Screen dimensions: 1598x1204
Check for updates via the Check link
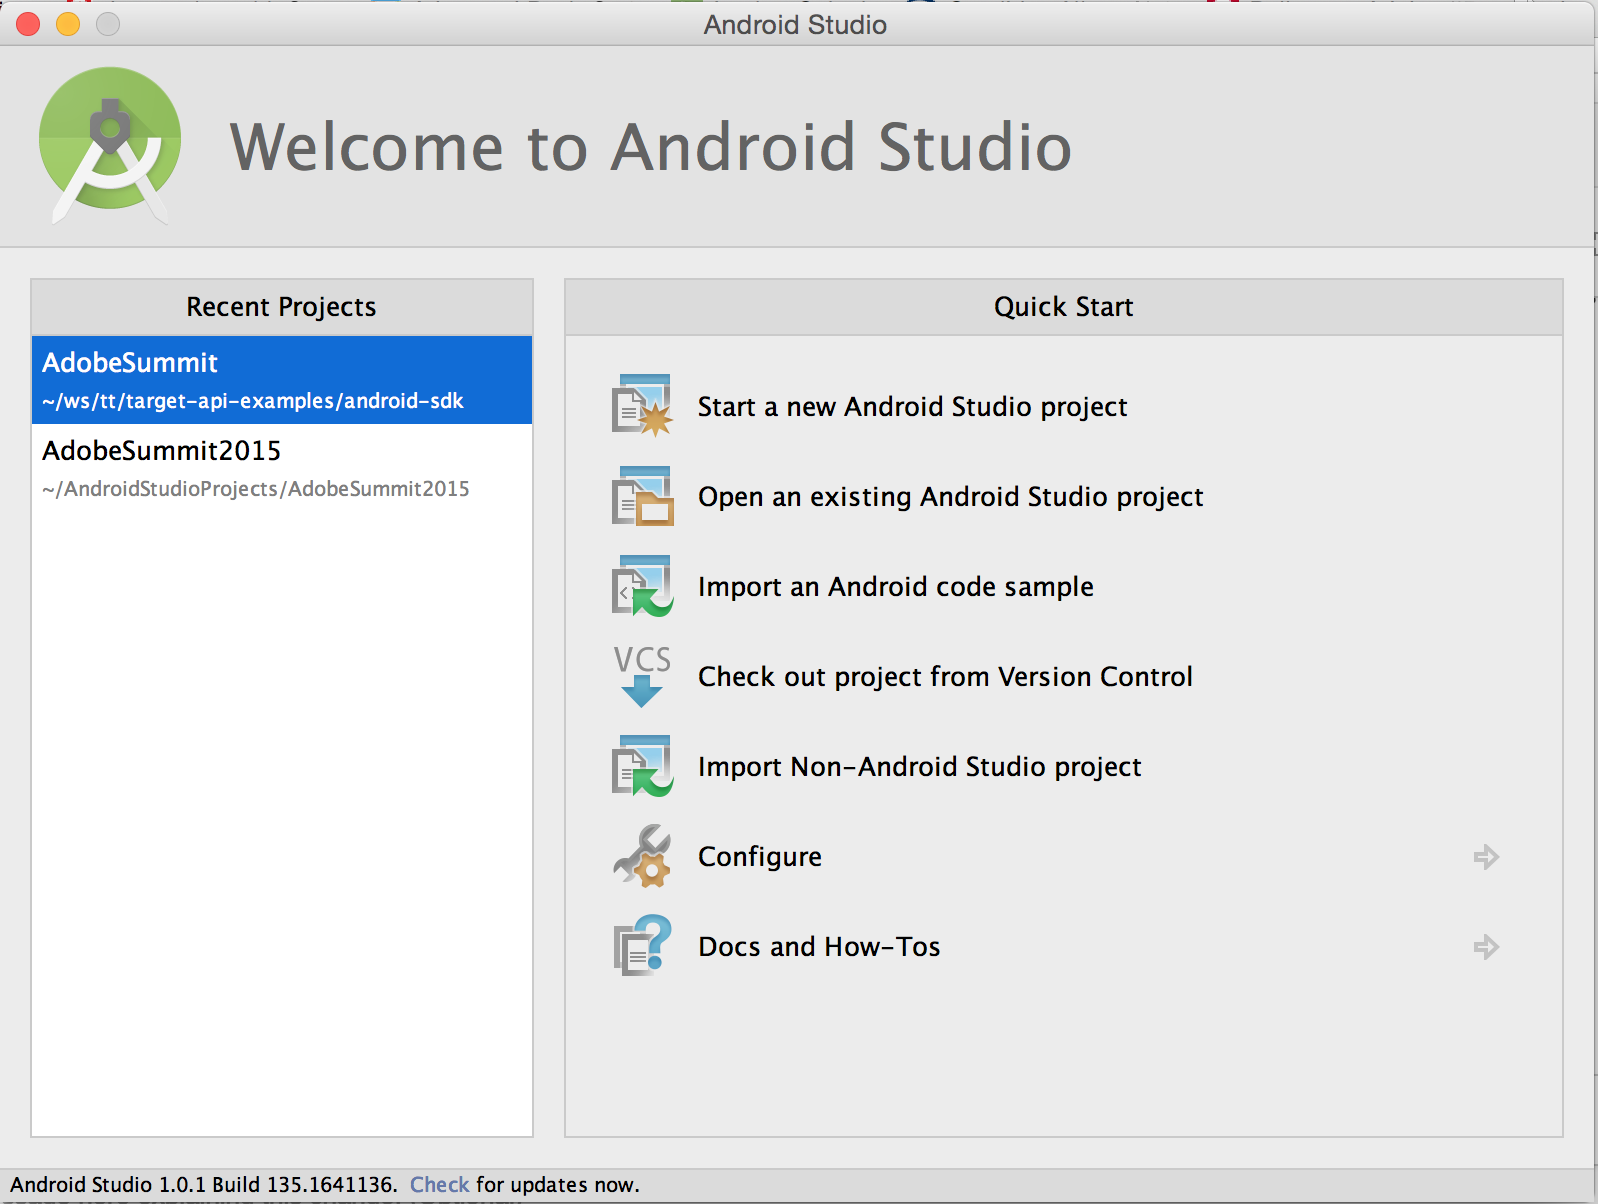coord(439,1185)
